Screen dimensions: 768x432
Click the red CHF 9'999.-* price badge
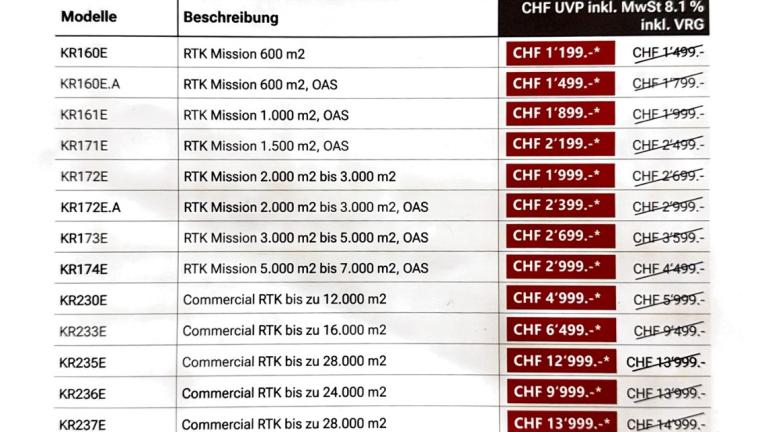click(x=562, y=392)
